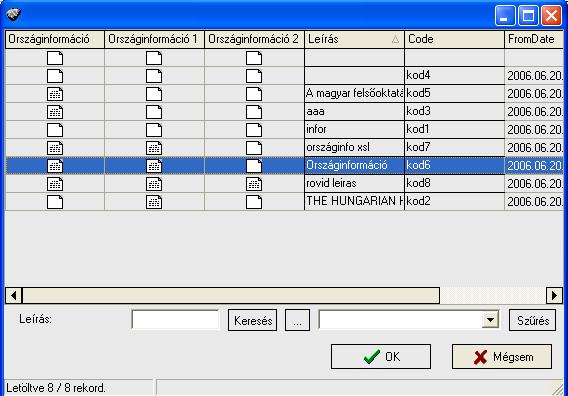Viewport: 568px width, 396px height.
Task: Click the Szűrés filter button
Action: pyautogui.click(x=532, y=320)
